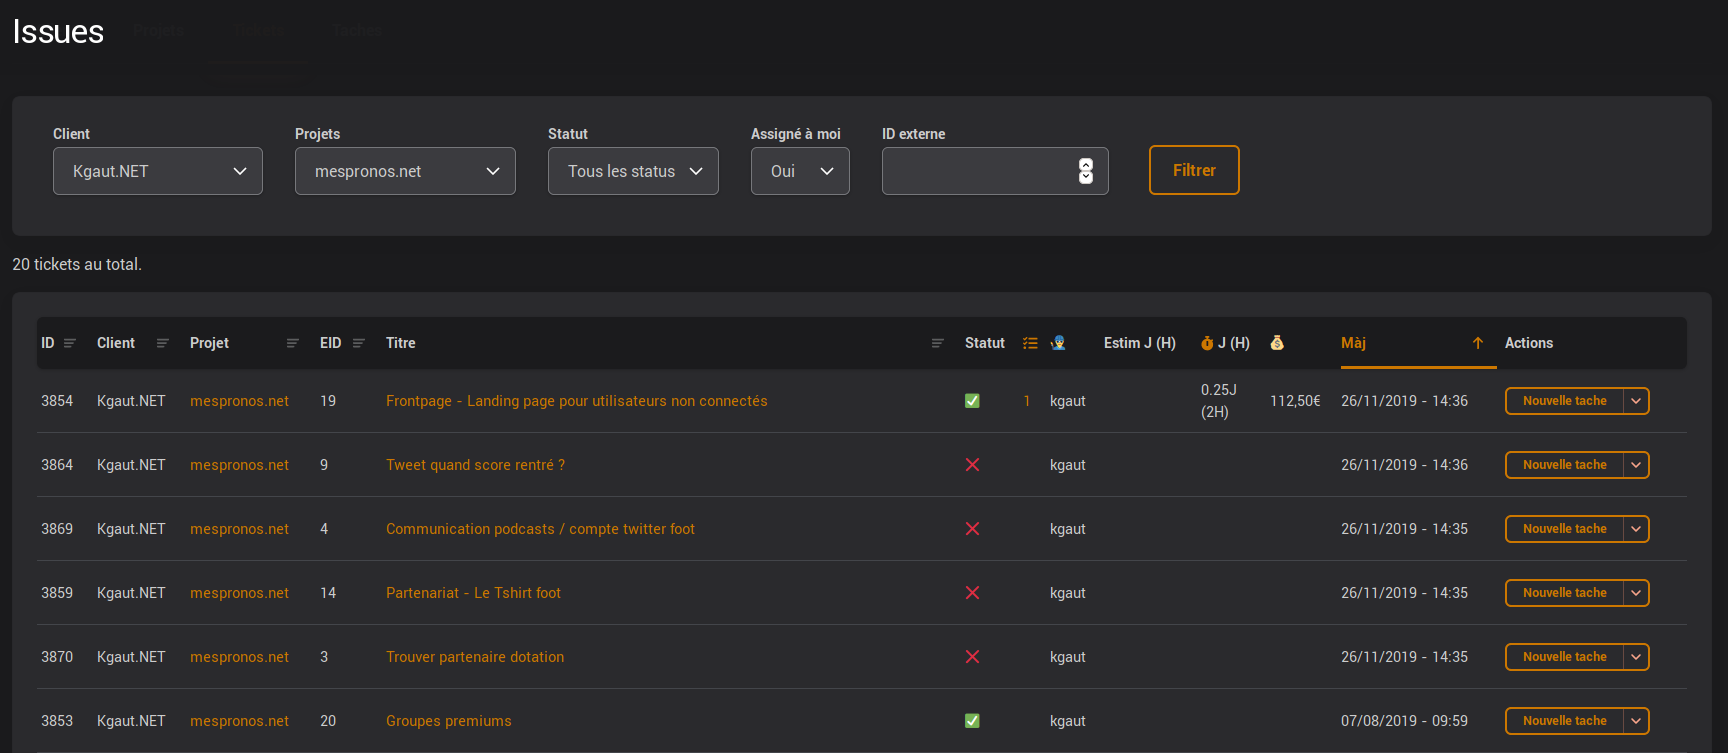The width and height of the screenshot is (1728, 753).
Task: Expand the Statut filter Tous les status
Action: pos(633,171)
